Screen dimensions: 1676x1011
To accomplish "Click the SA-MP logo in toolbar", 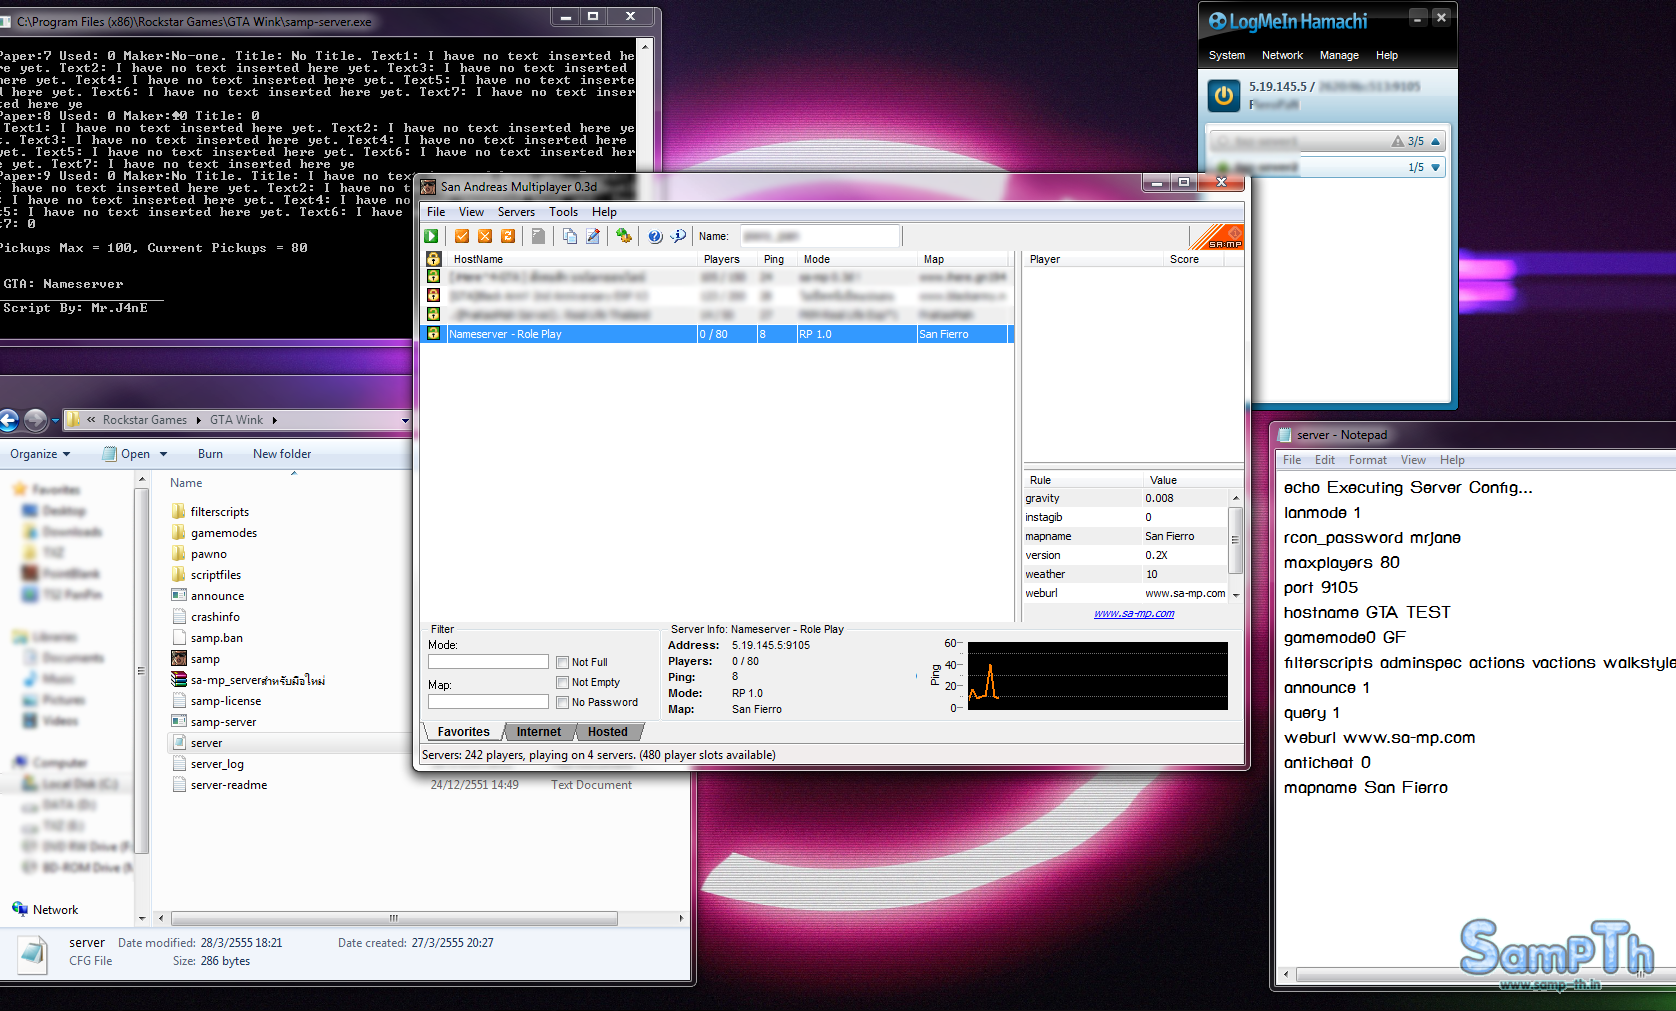I will (x=1217, y=237).
